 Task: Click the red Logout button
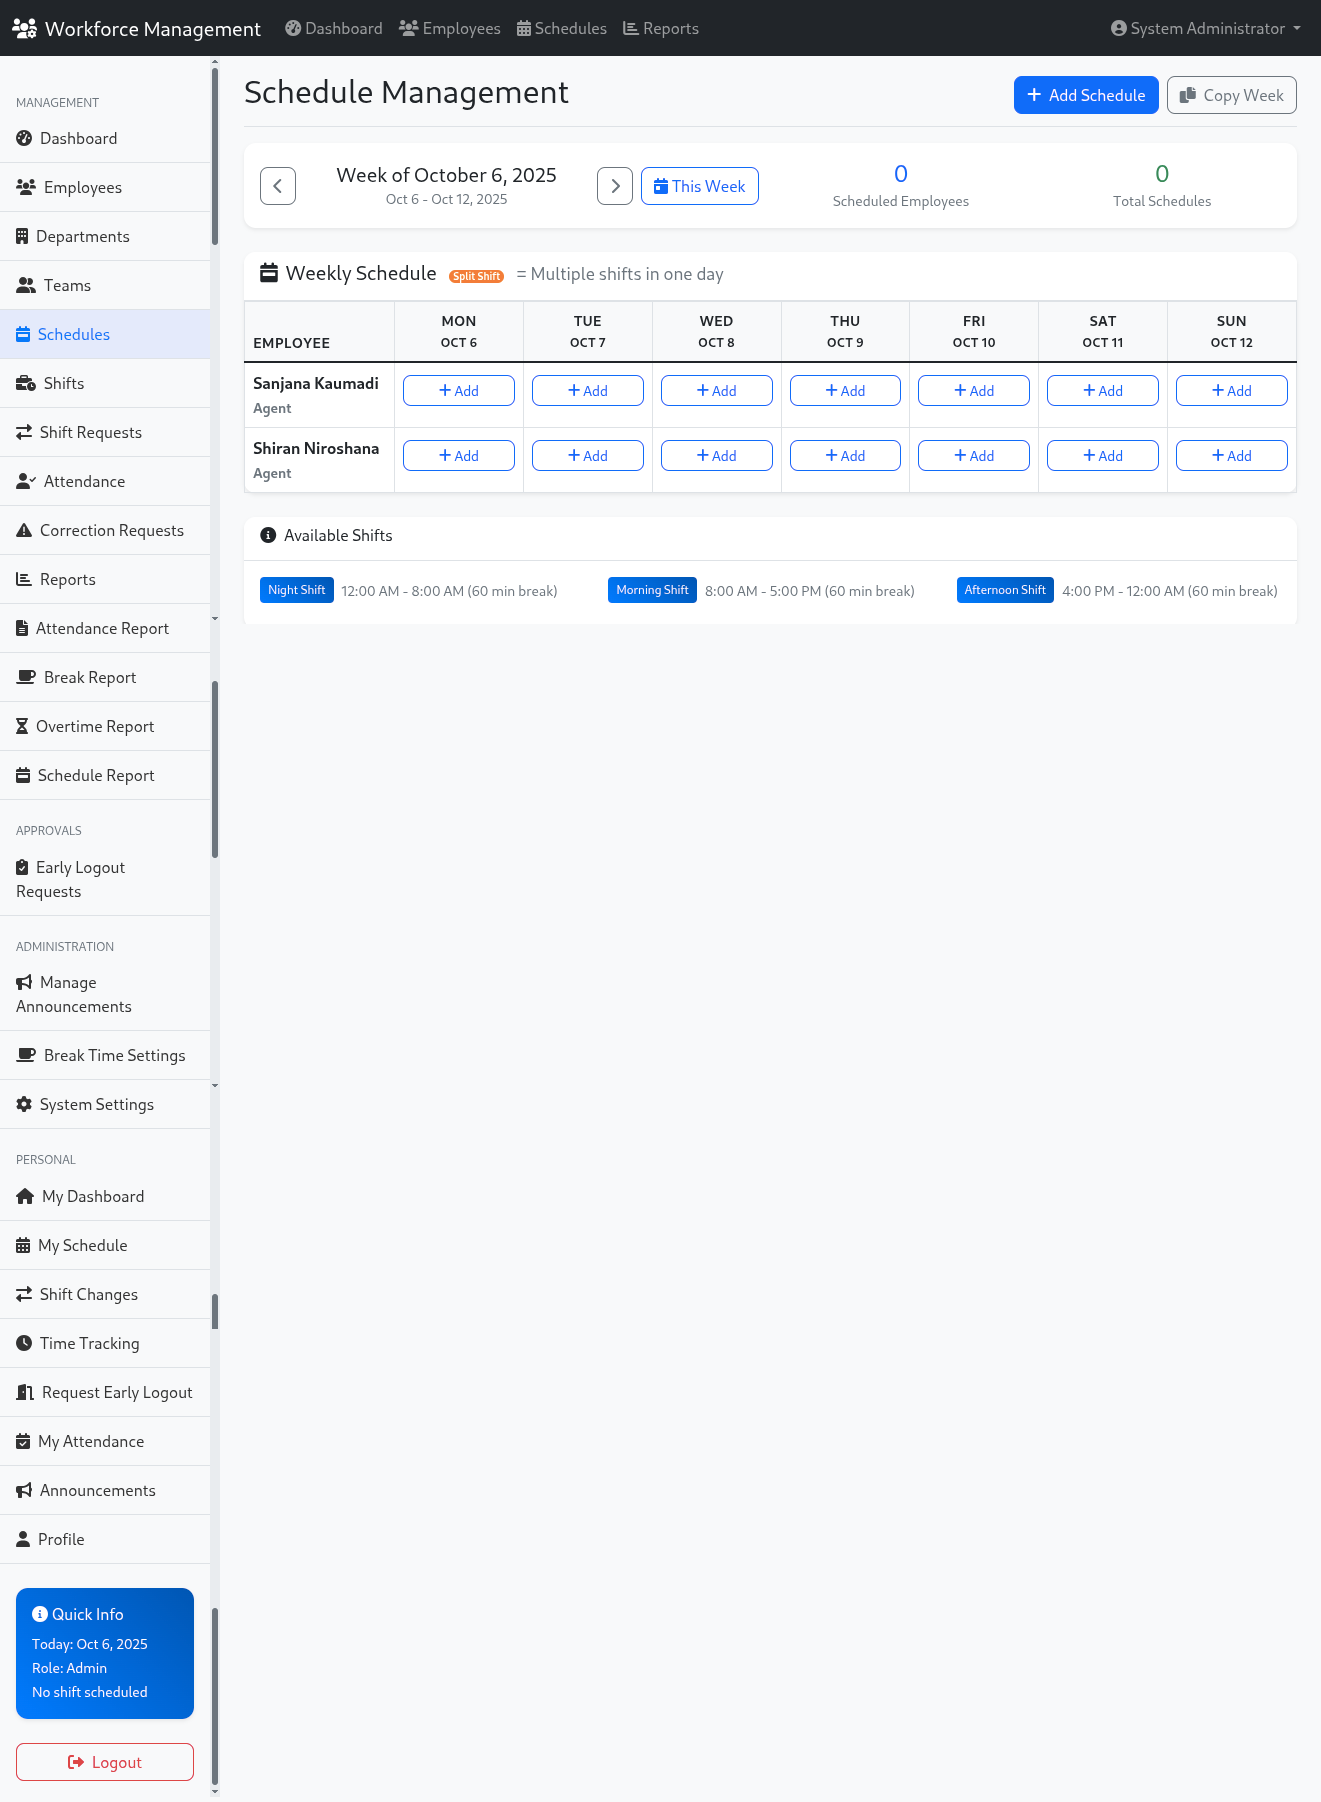(x=105, y=1762)
